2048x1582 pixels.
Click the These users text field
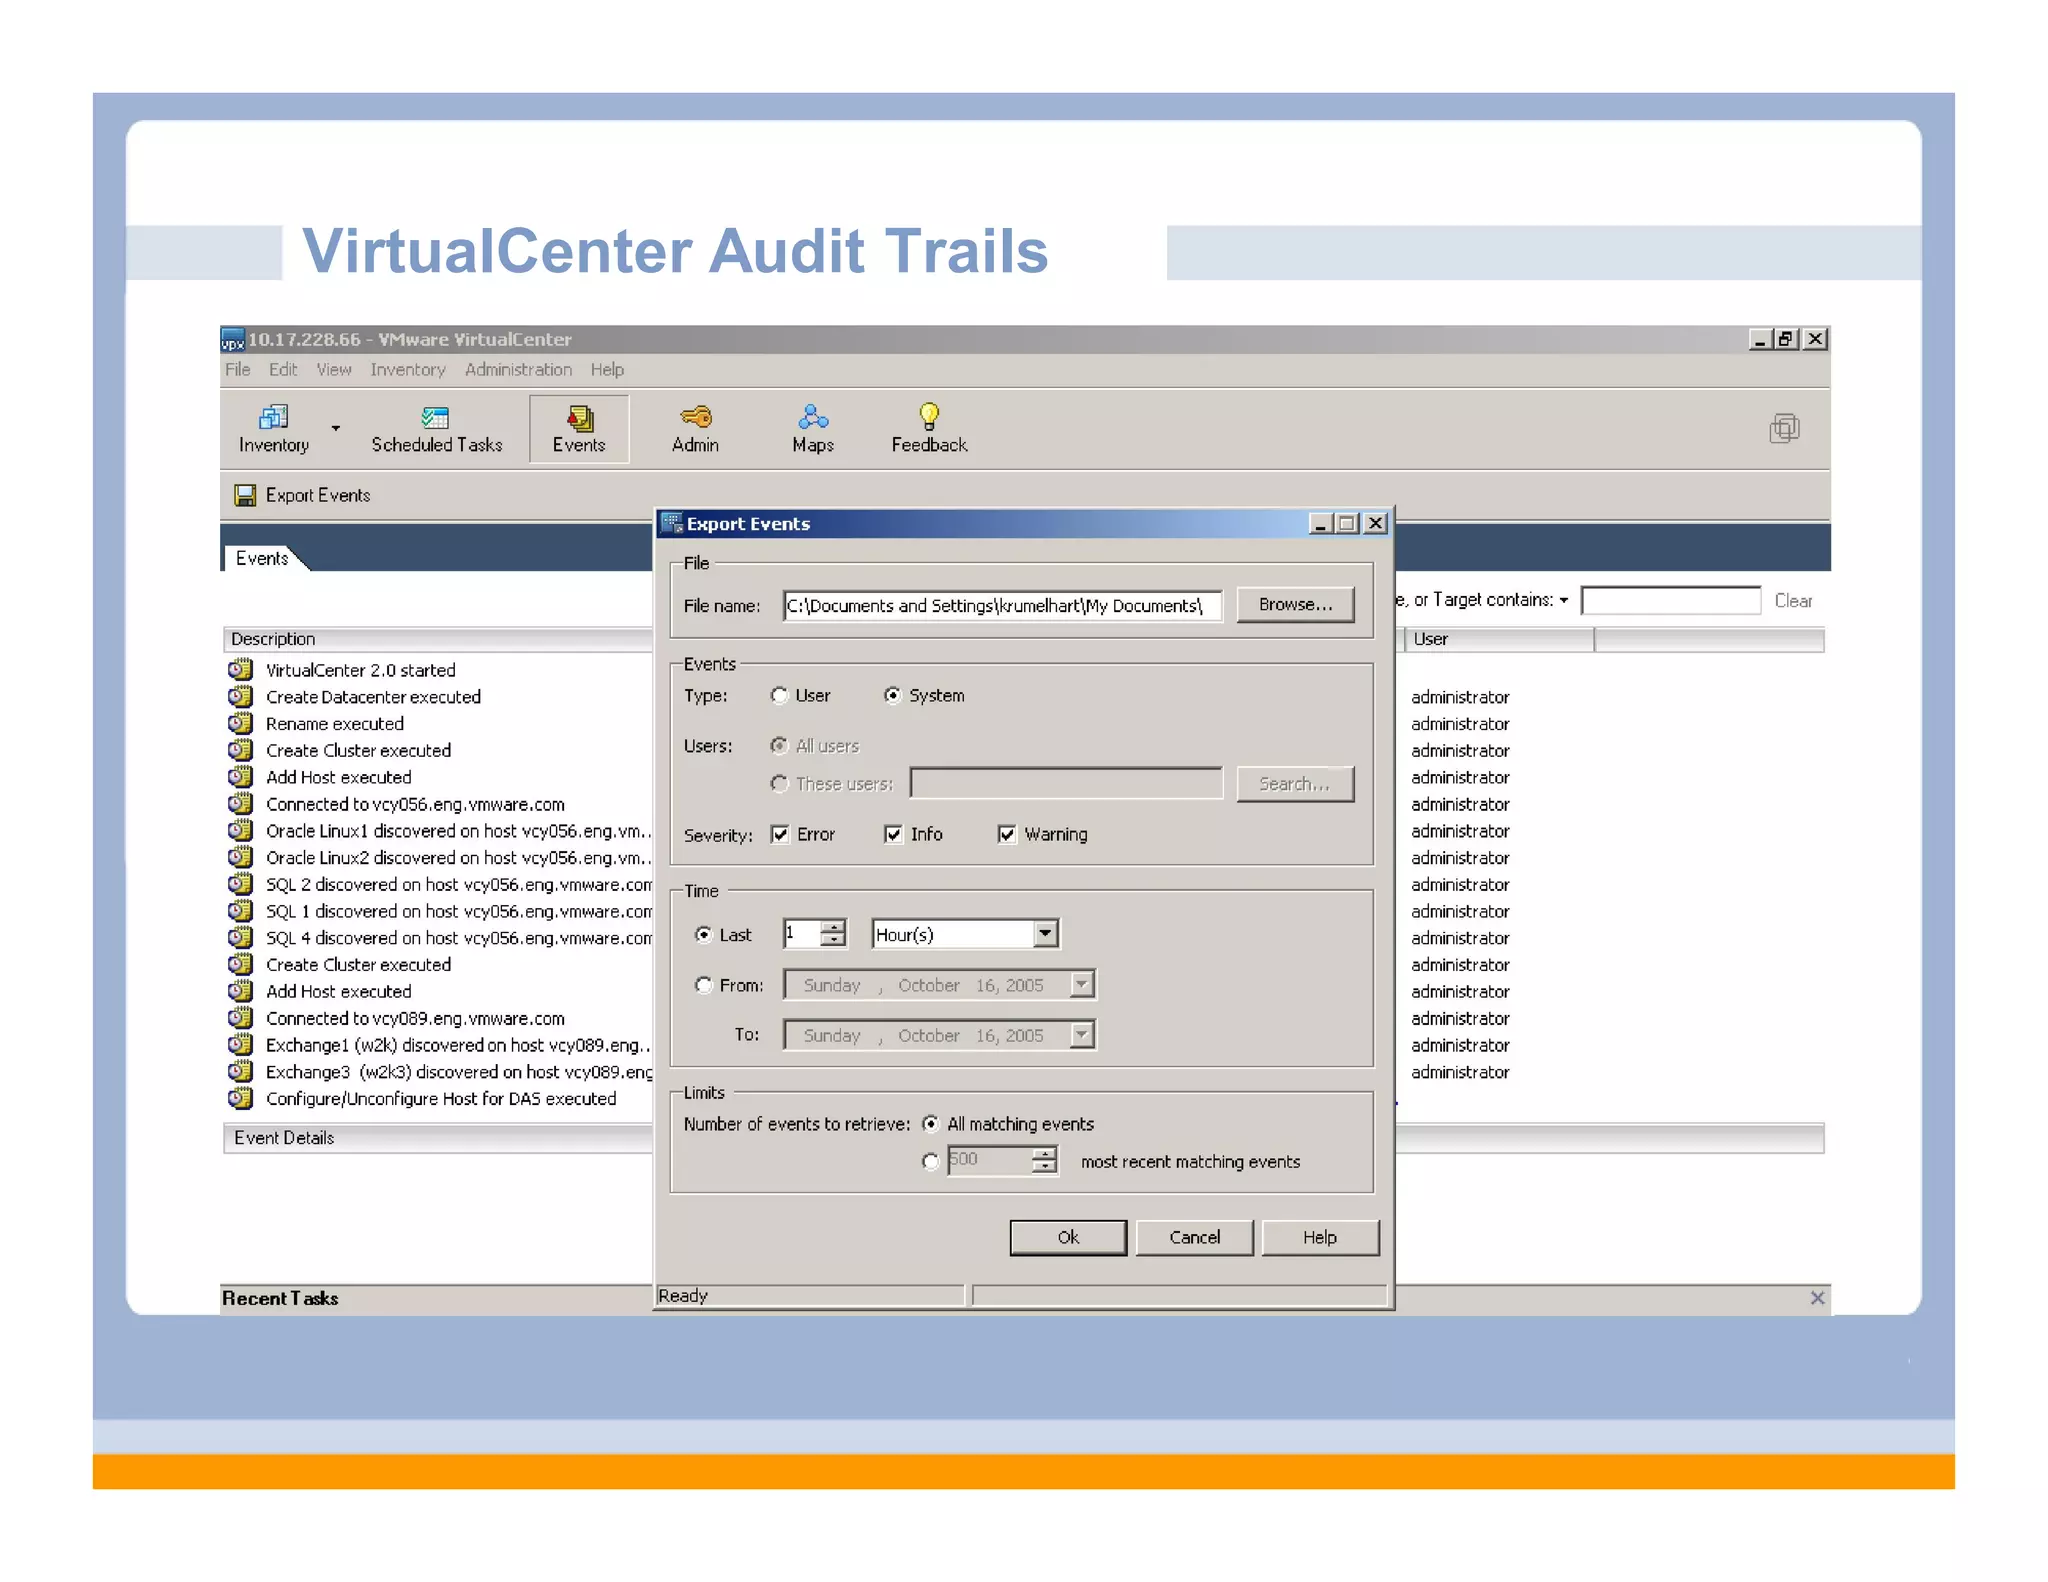pos(1066,783)
